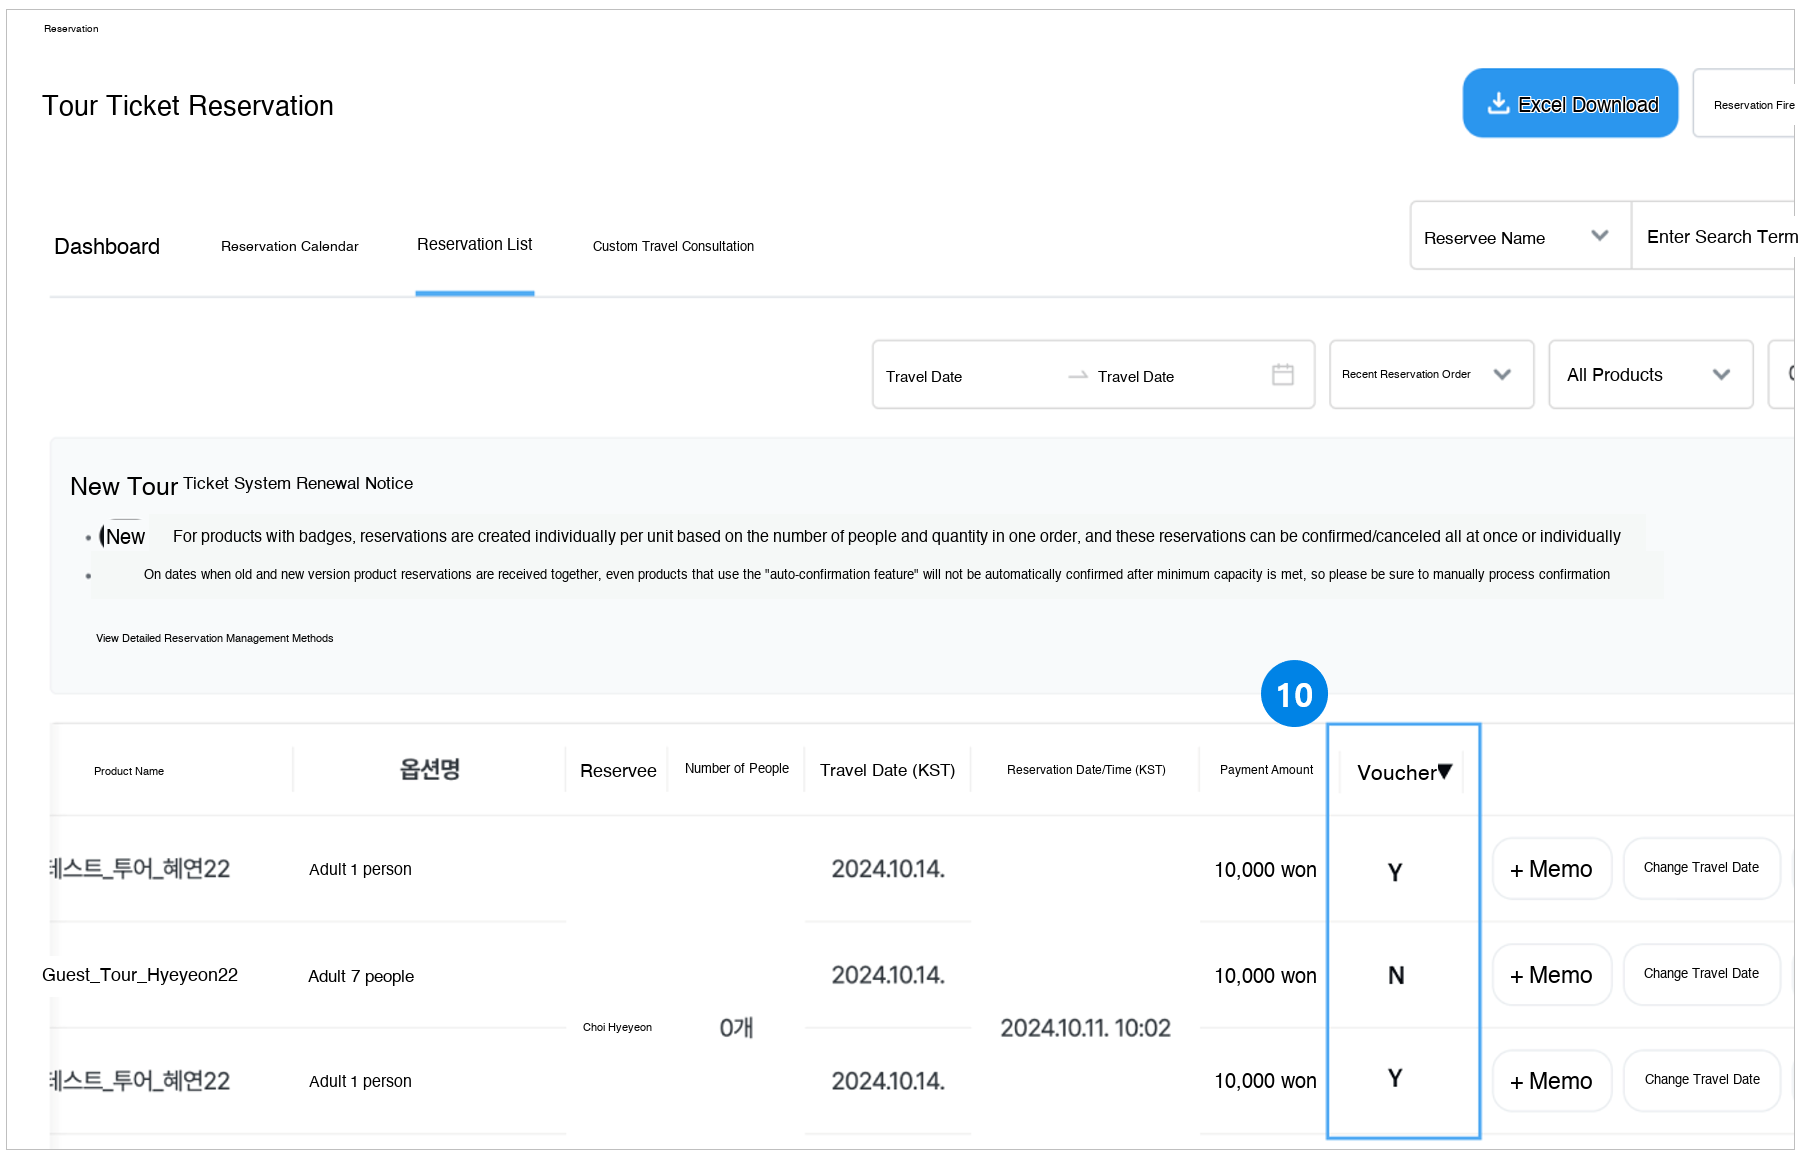Click the Excel Download button

1569,104
